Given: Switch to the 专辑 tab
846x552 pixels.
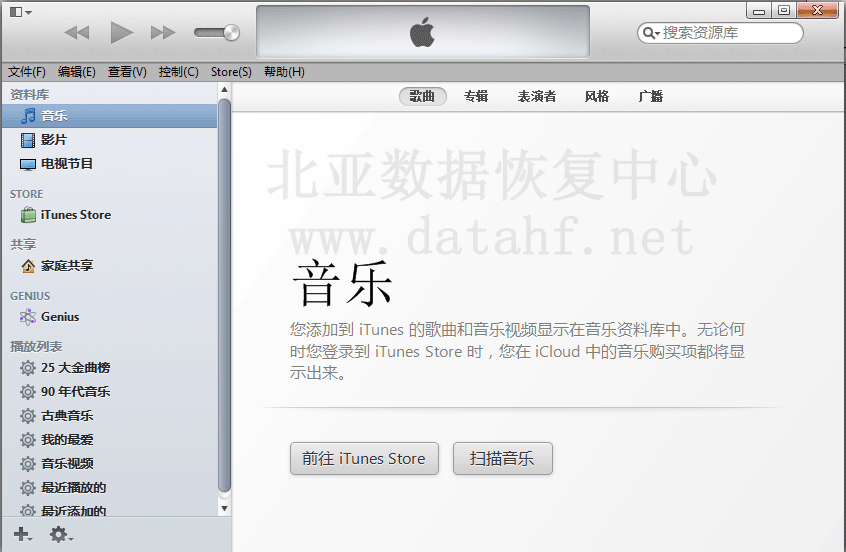Looking at the screenshot, I should [476, 97].
